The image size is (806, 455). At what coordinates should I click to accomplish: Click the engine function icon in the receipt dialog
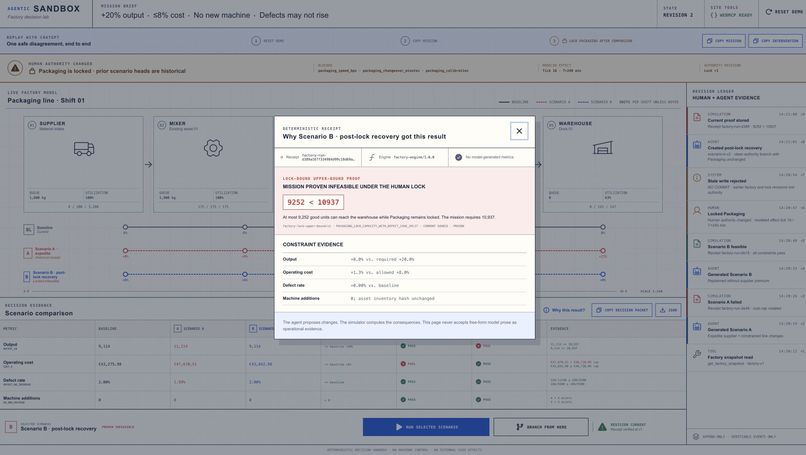372,157
